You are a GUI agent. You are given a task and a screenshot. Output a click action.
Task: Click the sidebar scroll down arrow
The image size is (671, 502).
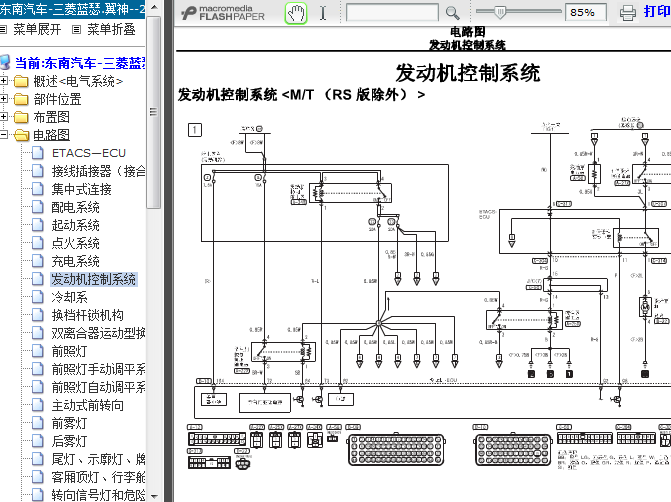tap(154, 496)
